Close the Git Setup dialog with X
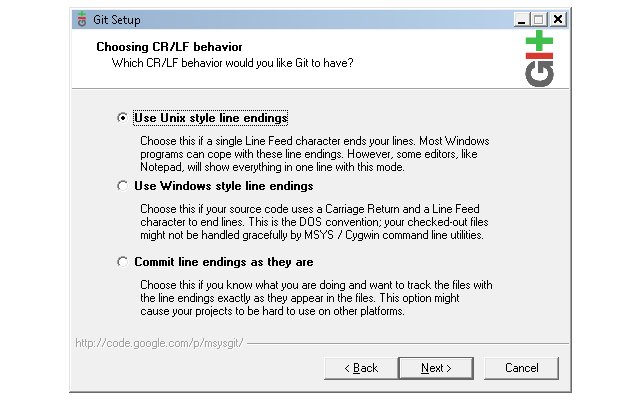 (x=558, y=20)
